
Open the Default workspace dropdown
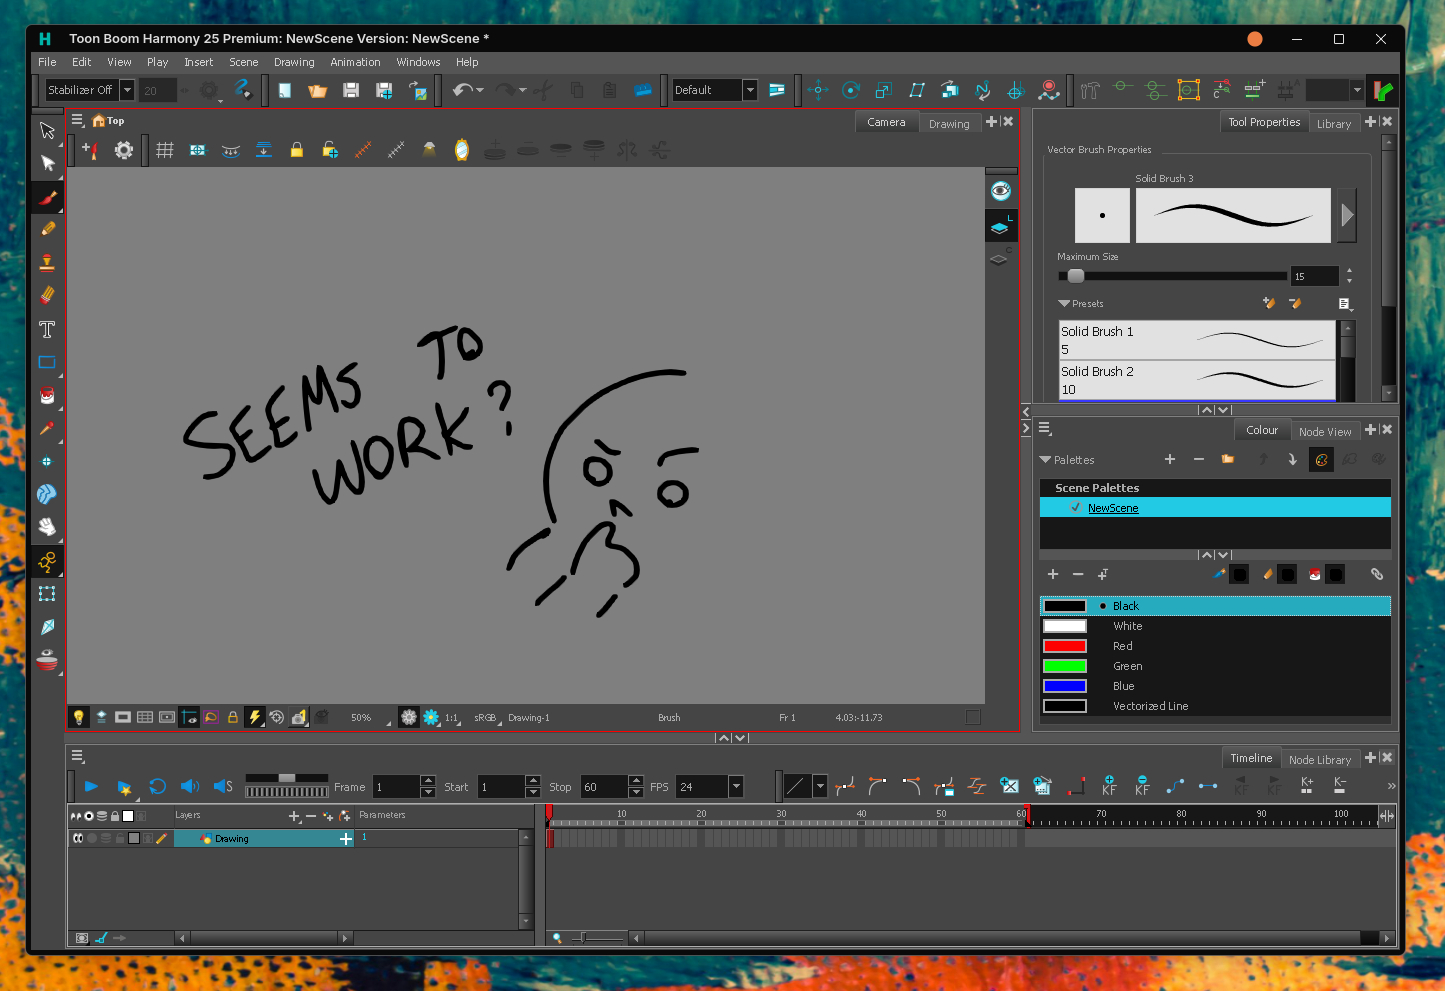tap(749, 90)
